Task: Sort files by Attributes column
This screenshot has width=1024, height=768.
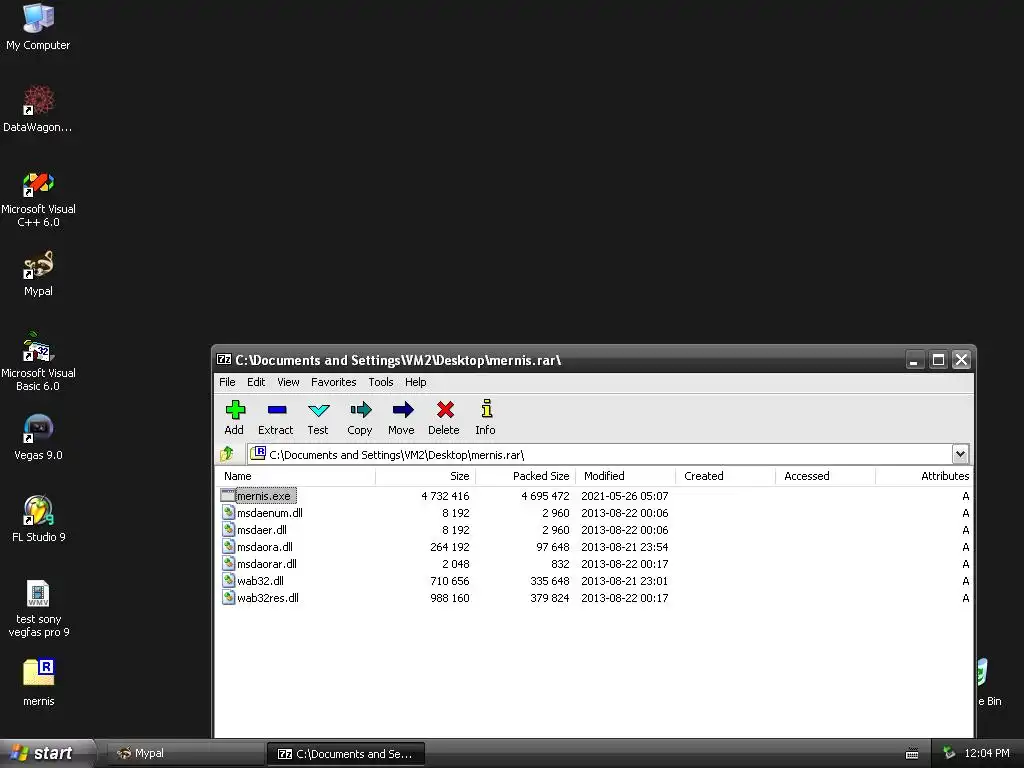Action: coord(923,476)
